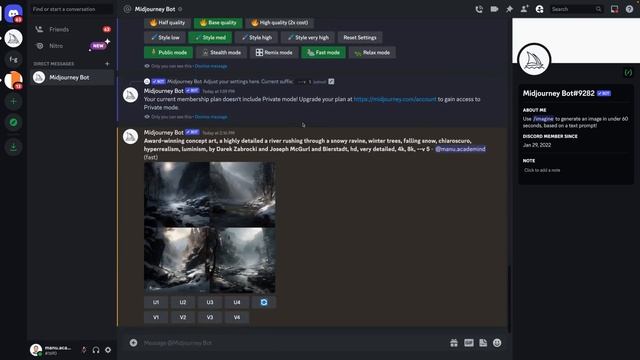
Task: Start a video call icon
Action: click(x=494, y=9)
